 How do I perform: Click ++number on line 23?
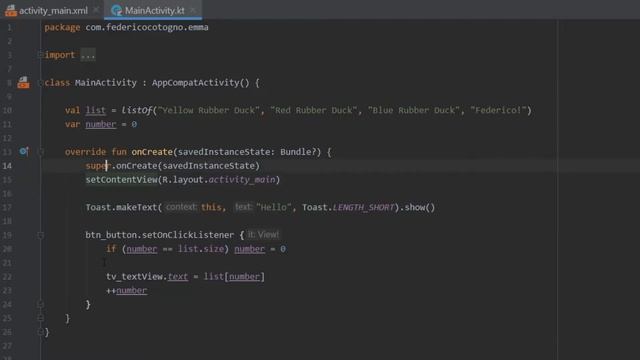tap(126, 291)
